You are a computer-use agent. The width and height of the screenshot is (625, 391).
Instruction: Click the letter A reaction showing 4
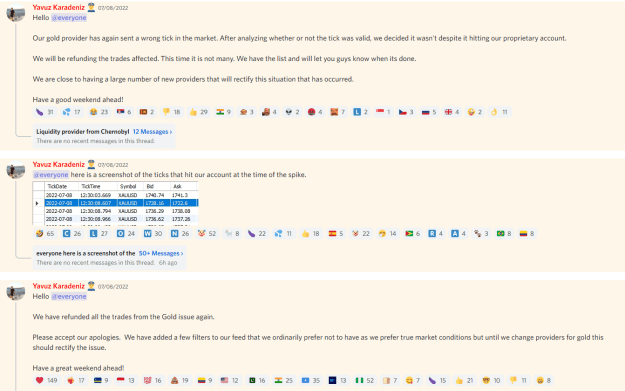(x=458, y=234)
